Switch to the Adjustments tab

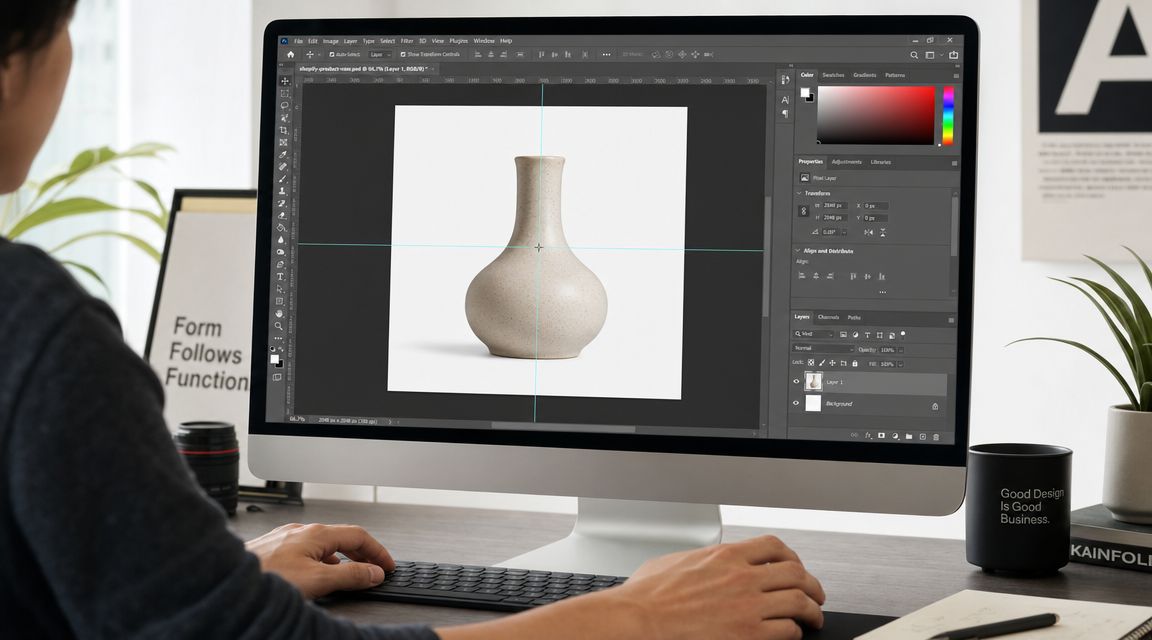846,162
